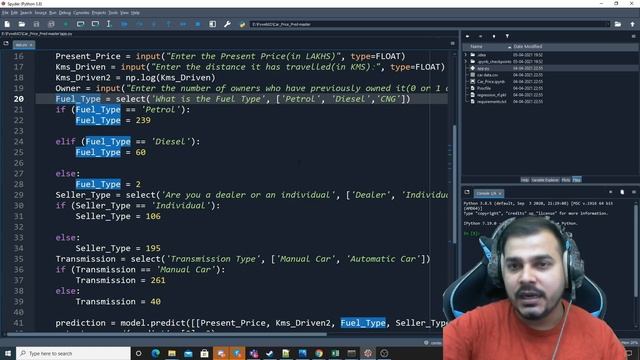Run cell and advance to next
640x360 pixels.
95,24
